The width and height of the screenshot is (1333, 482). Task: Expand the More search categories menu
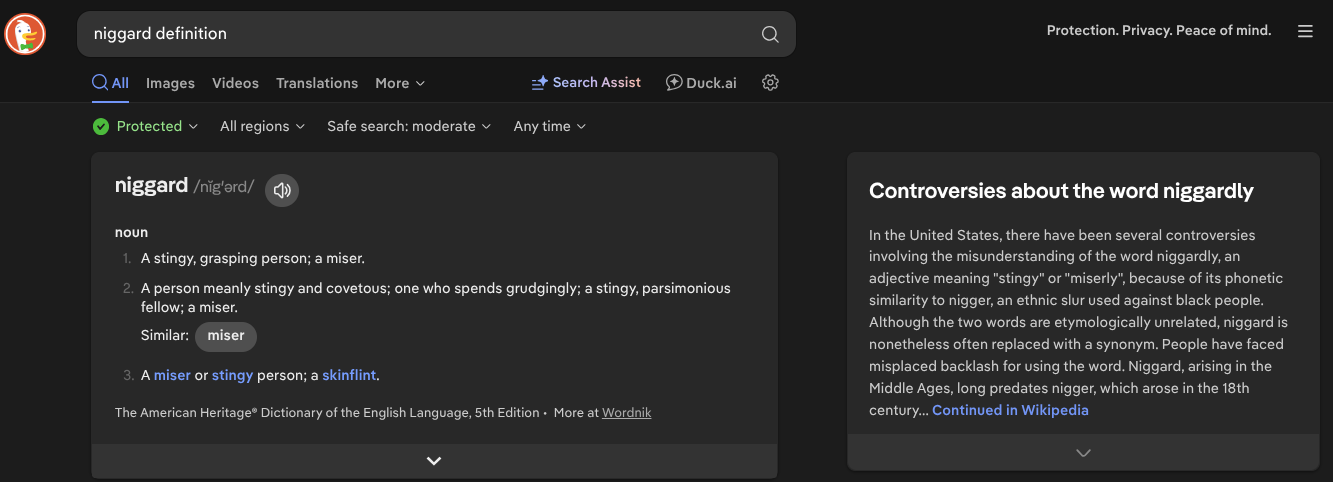[x=400, y=83]
